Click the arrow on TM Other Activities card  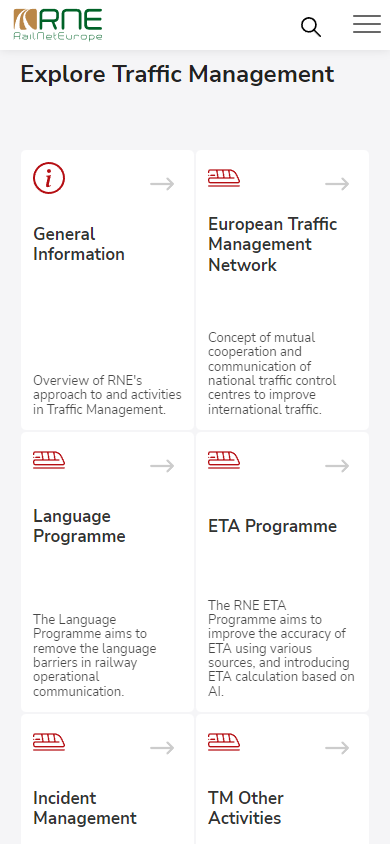click(x=337, y=748)
